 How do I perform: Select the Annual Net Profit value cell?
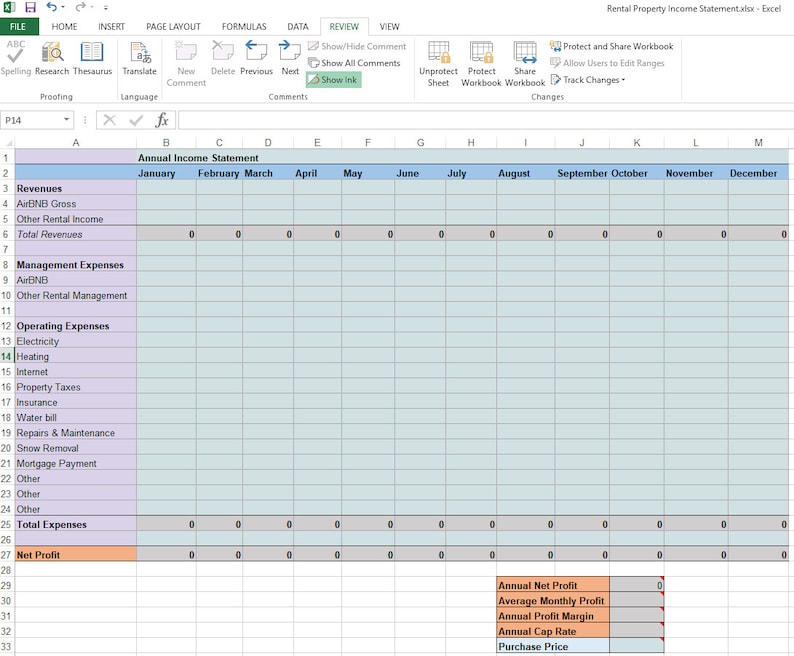click(637, 585)
